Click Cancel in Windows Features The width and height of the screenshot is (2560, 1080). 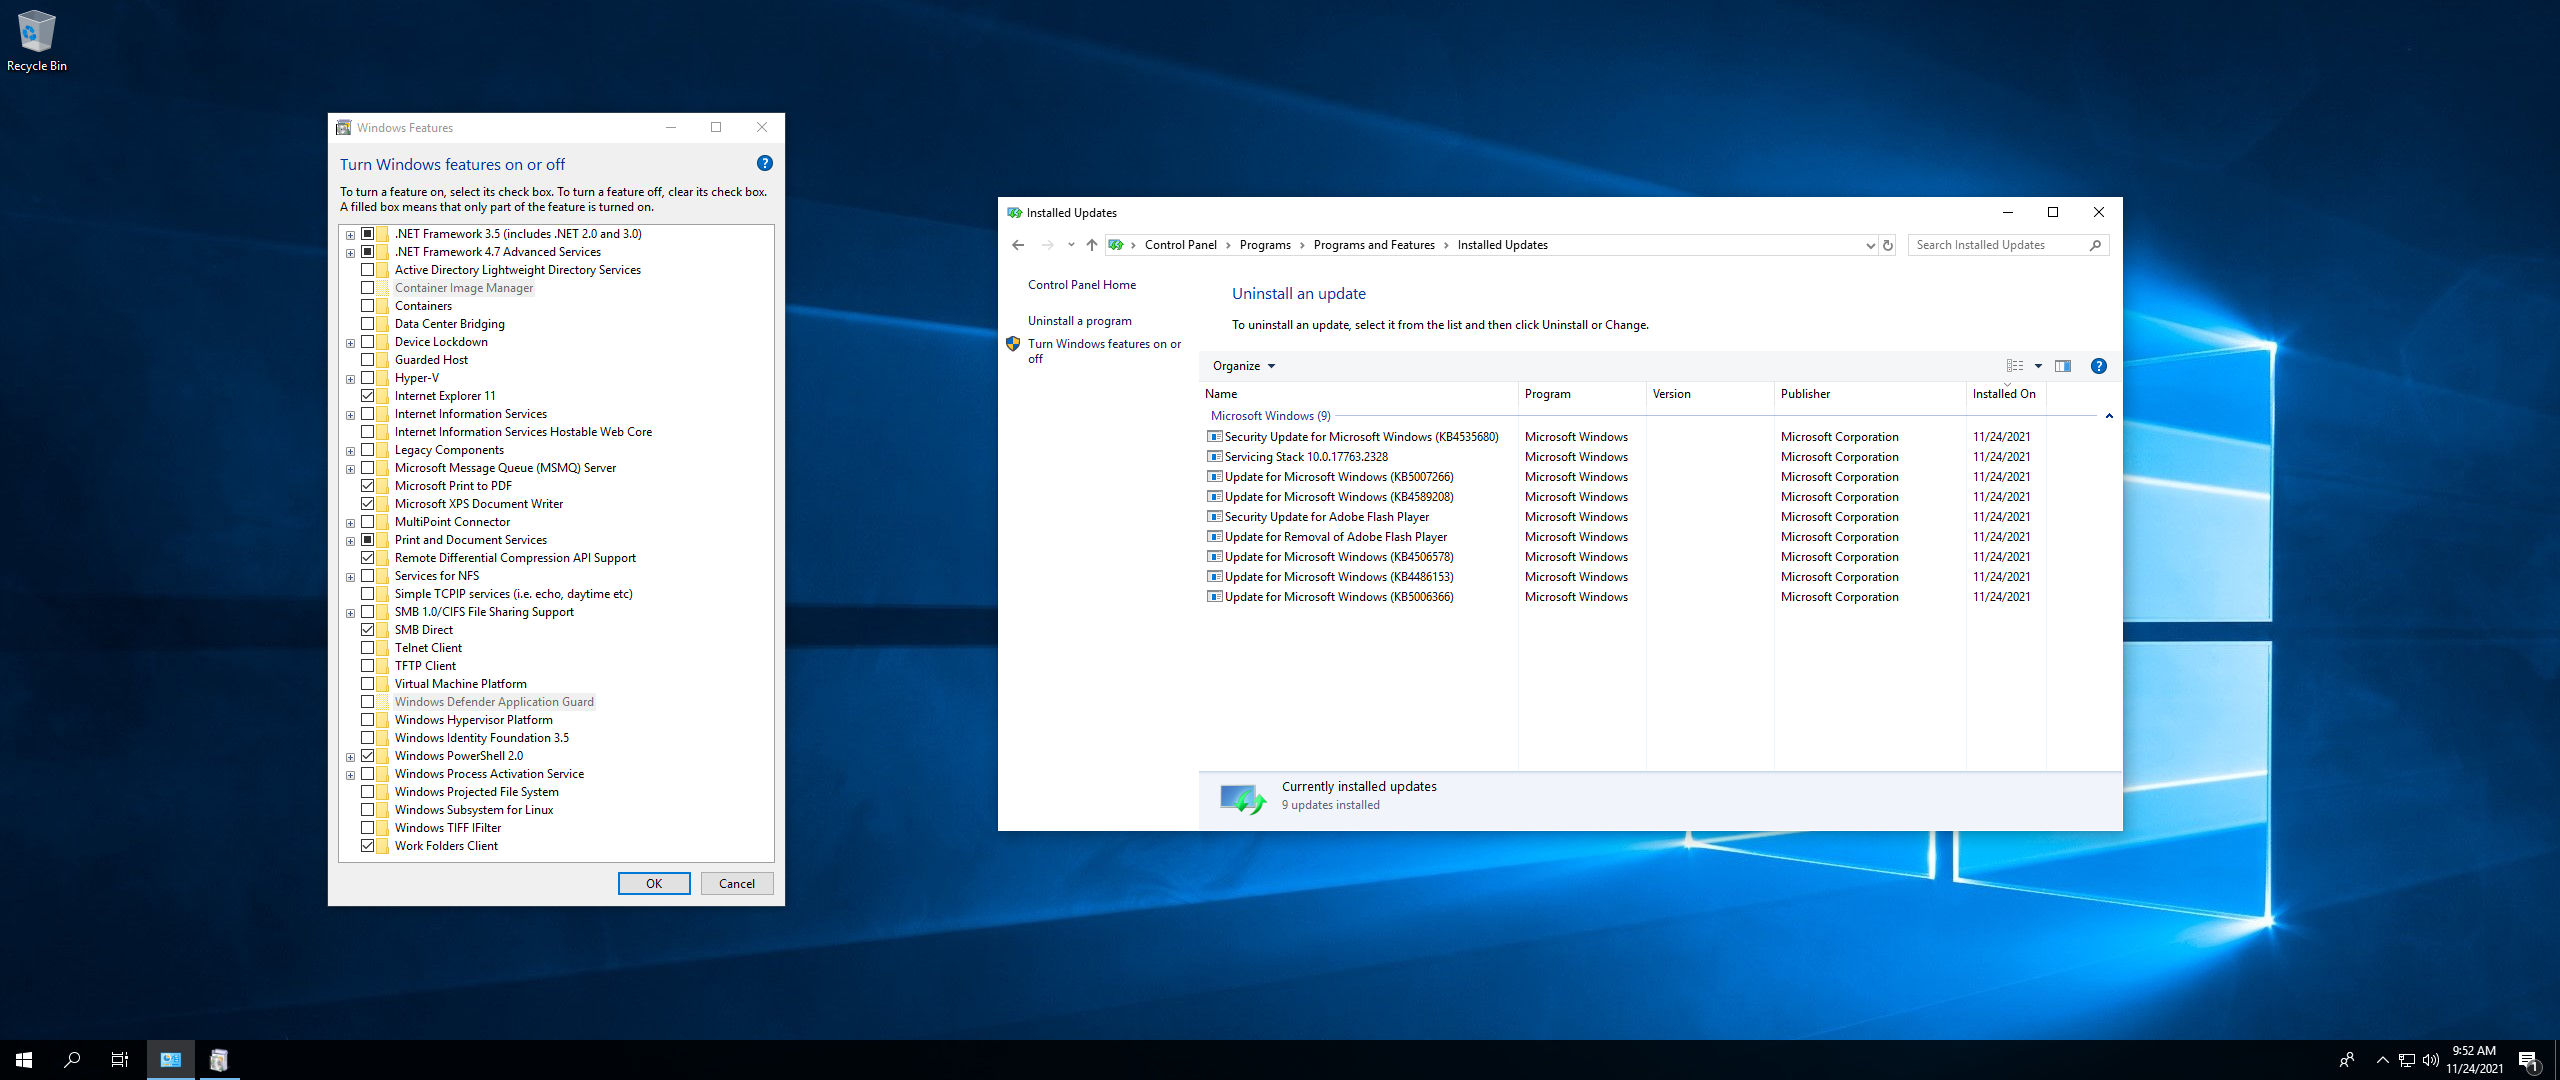737,884
